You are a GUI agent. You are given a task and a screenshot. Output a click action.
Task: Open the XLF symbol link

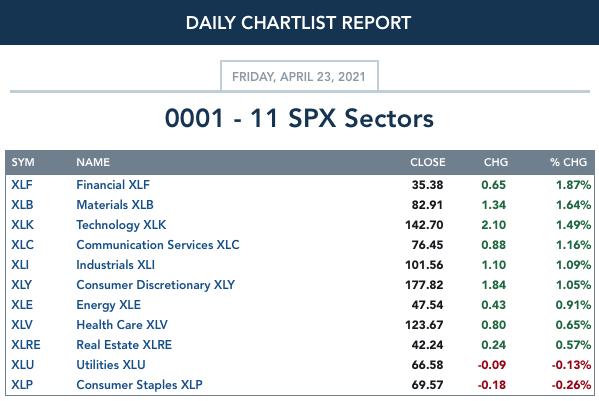click(22, 185)
